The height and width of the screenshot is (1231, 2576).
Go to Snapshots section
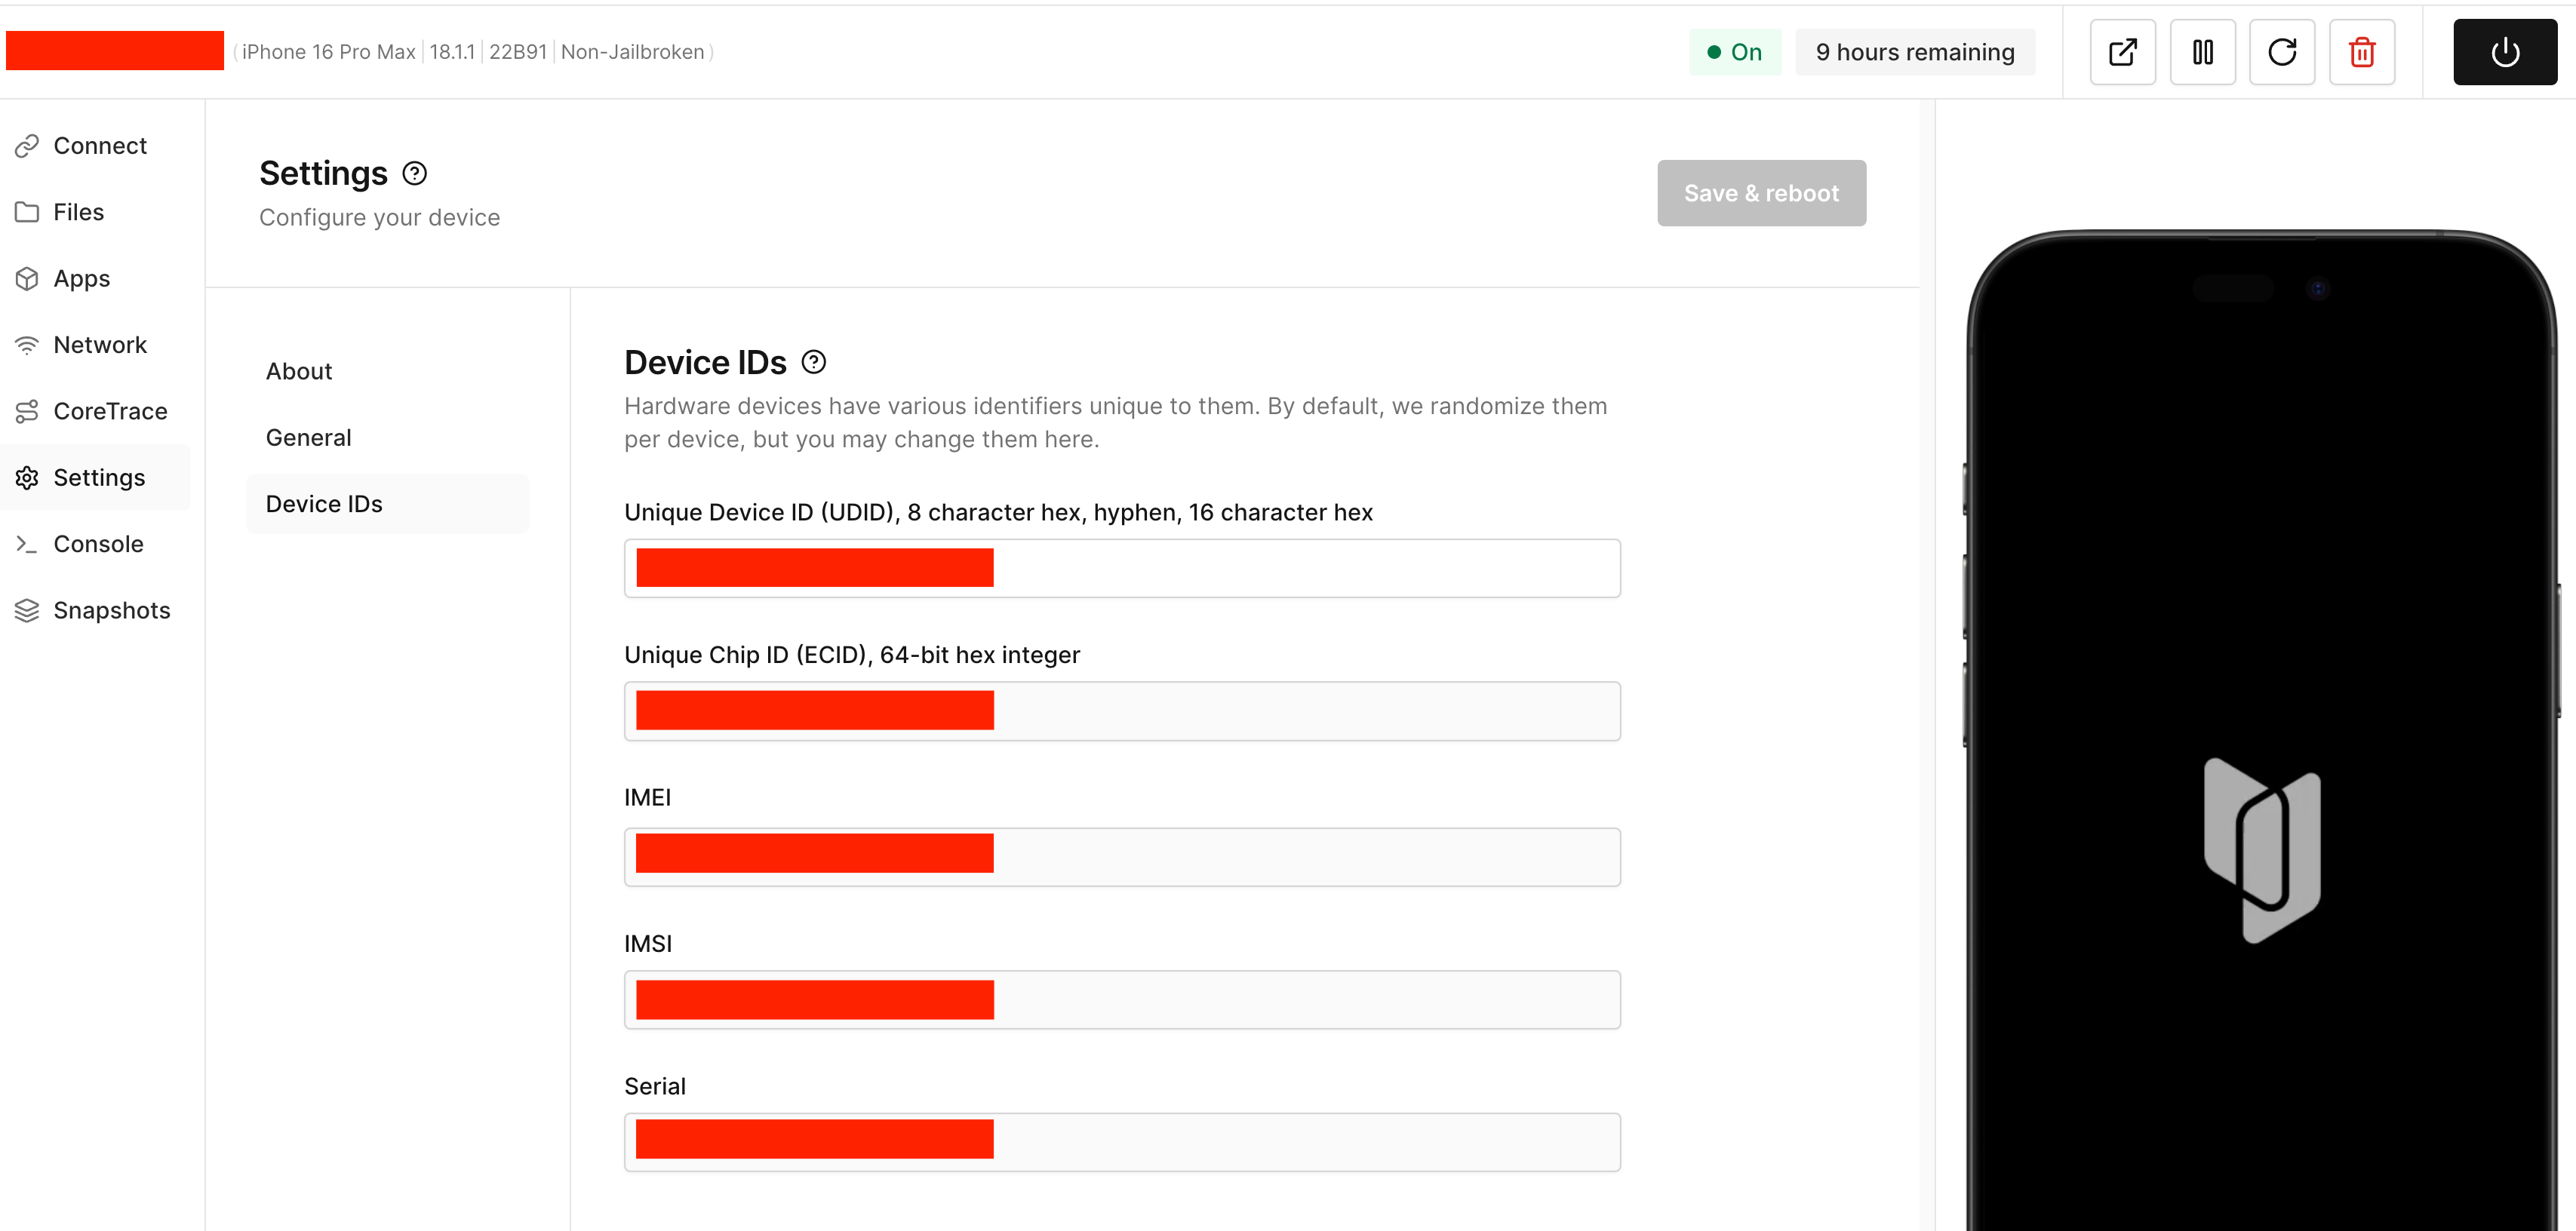click(x=111, y=610)
